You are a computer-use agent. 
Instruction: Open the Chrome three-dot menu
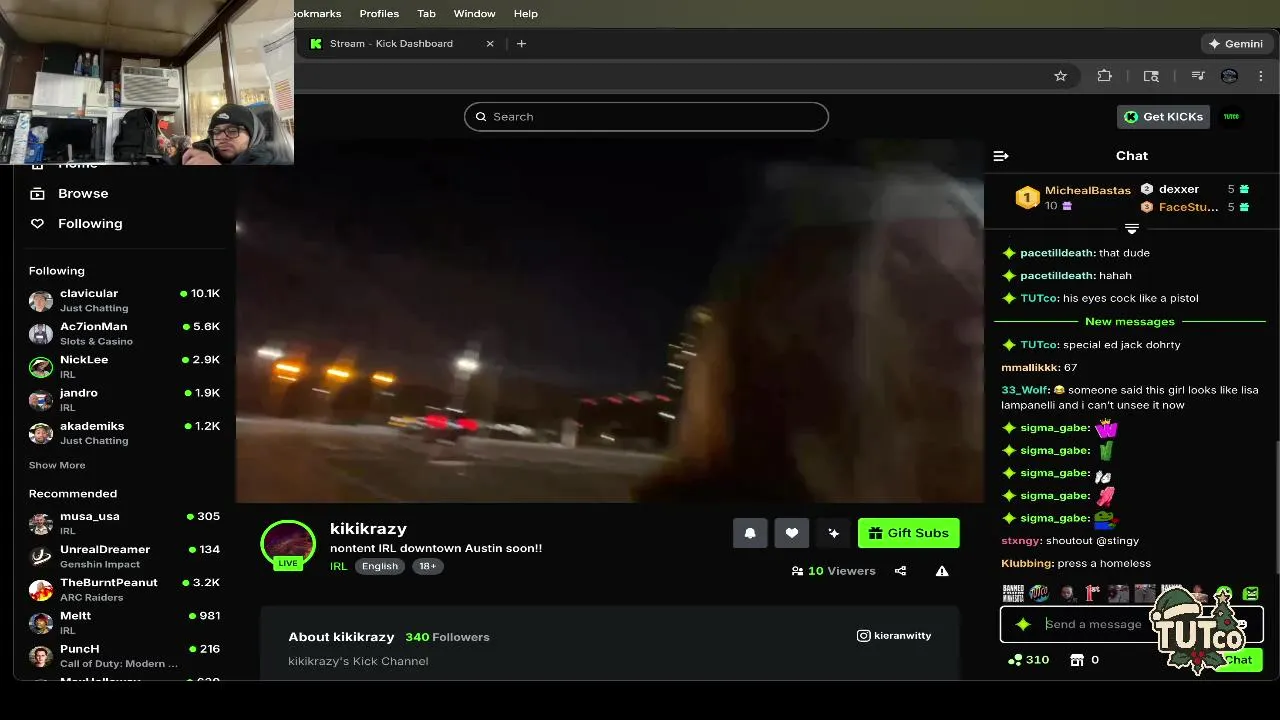pyautogui.click(x=1261, y=76)
